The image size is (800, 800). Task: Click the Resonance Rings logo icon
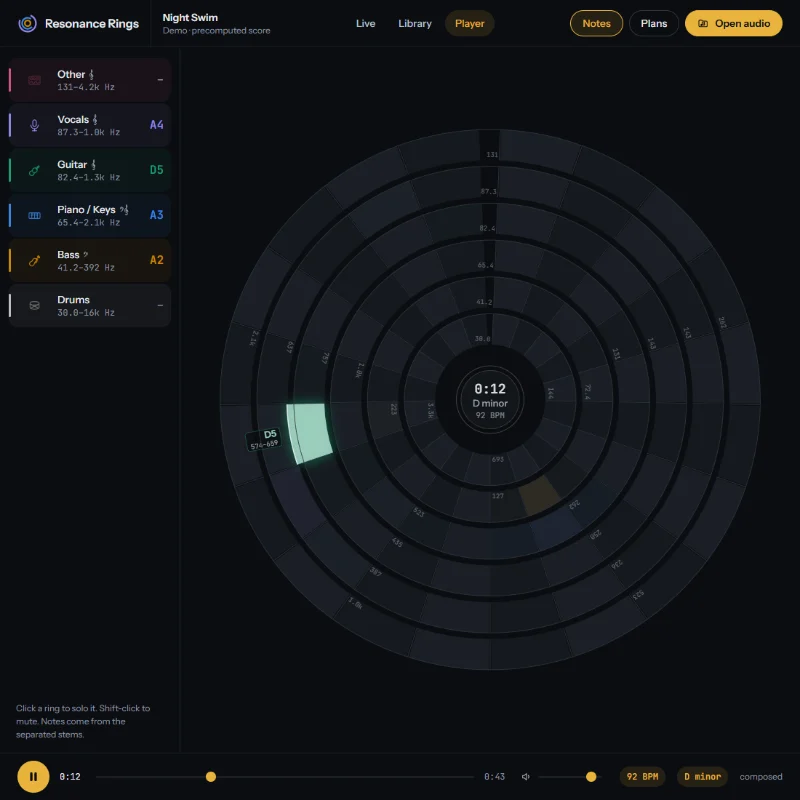[28, 23]
